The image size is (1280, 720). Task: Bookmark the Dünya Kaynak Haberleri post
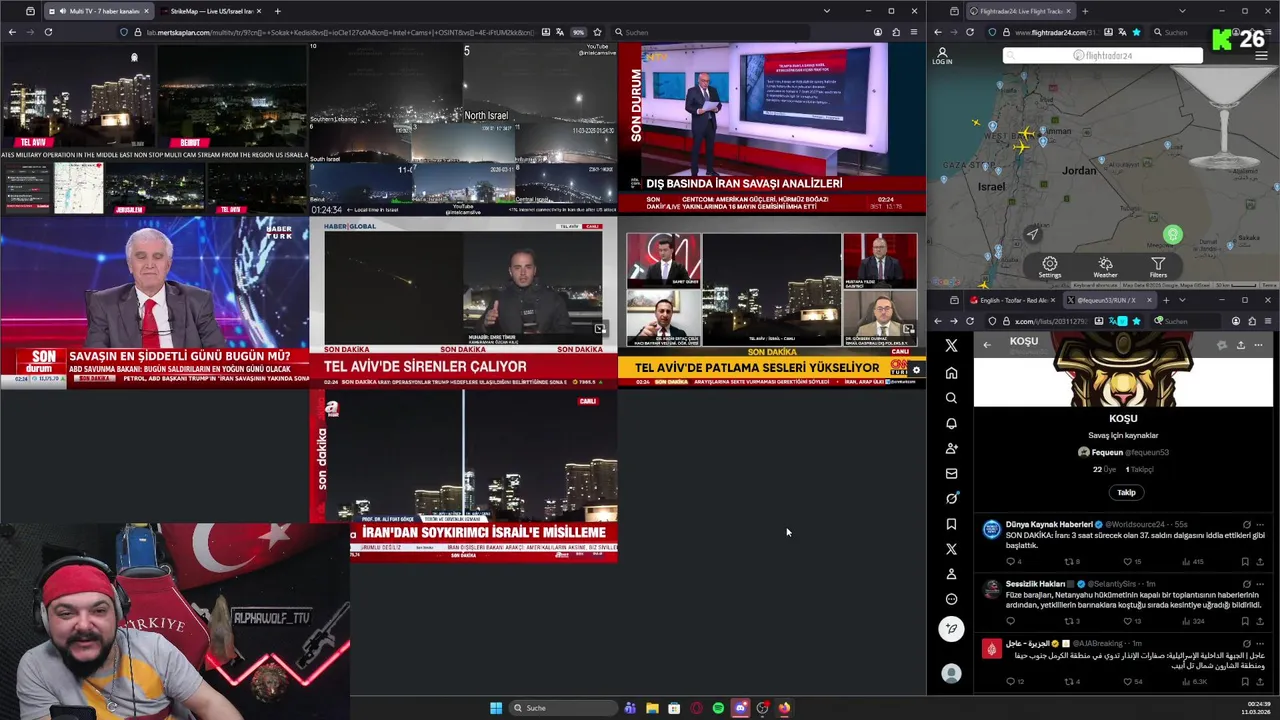pos(1245,562)
